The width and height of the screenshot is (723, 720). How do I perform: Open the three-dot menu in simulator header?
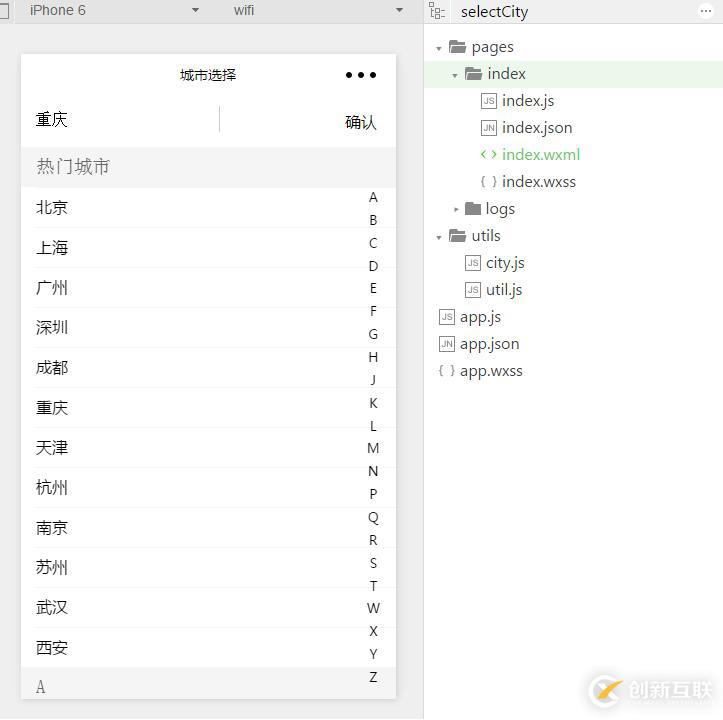tap(361, 75)
